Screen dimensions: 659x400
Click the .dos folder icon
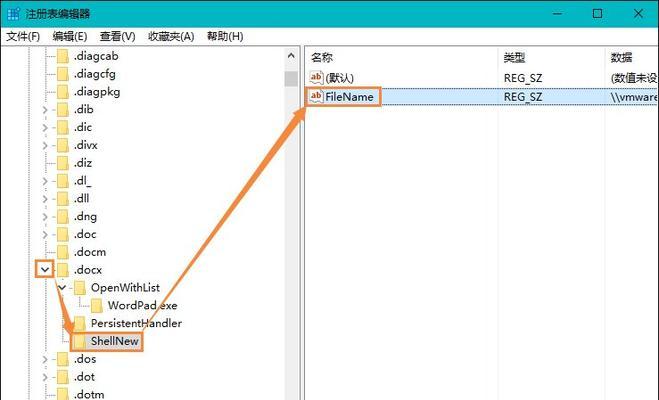(x=63, y=359)
